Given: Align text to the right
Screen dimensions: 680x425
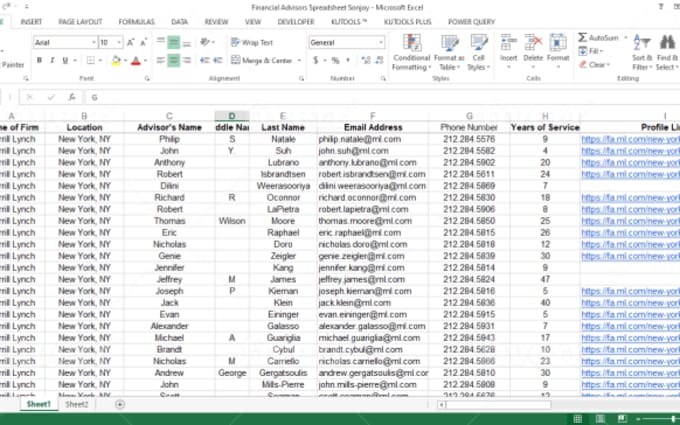Looking at the screenshot, I should click(187, 60).
